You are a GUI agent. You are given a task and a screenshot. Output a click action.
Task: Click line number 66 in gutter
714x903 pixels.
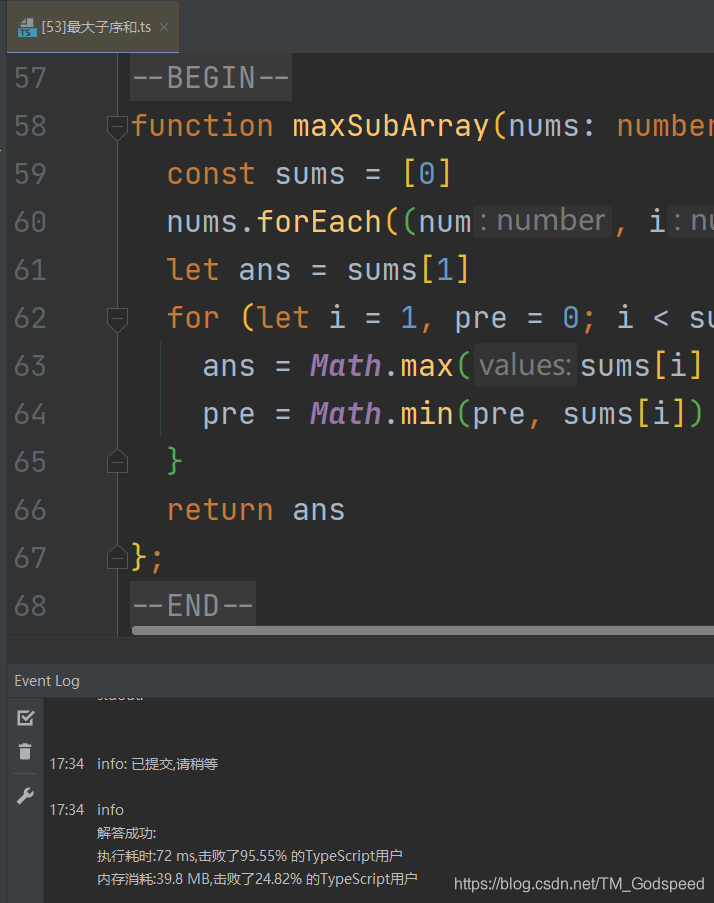click(30, 510)
